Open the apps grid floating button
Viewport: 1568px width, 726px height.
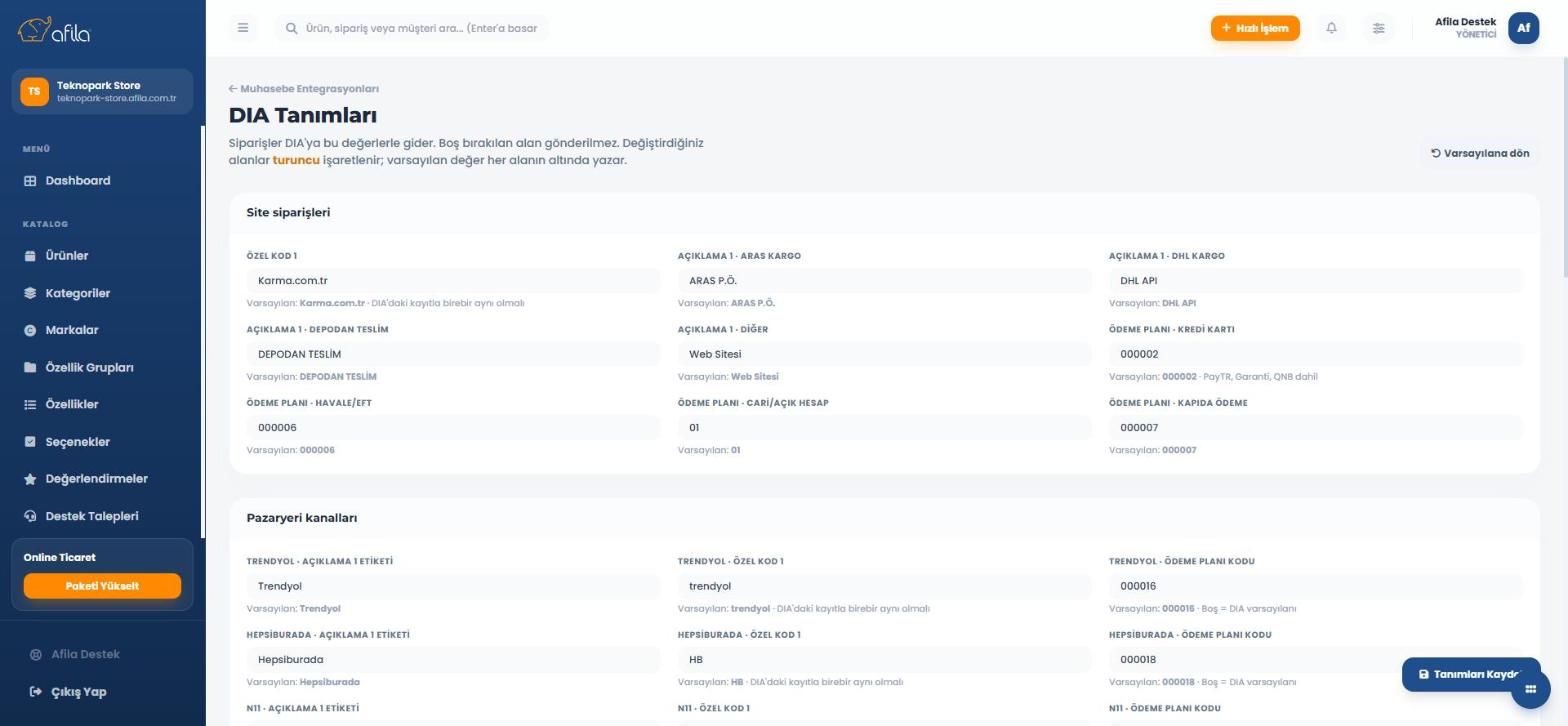pyautogui.click(x=1530, y=689)
